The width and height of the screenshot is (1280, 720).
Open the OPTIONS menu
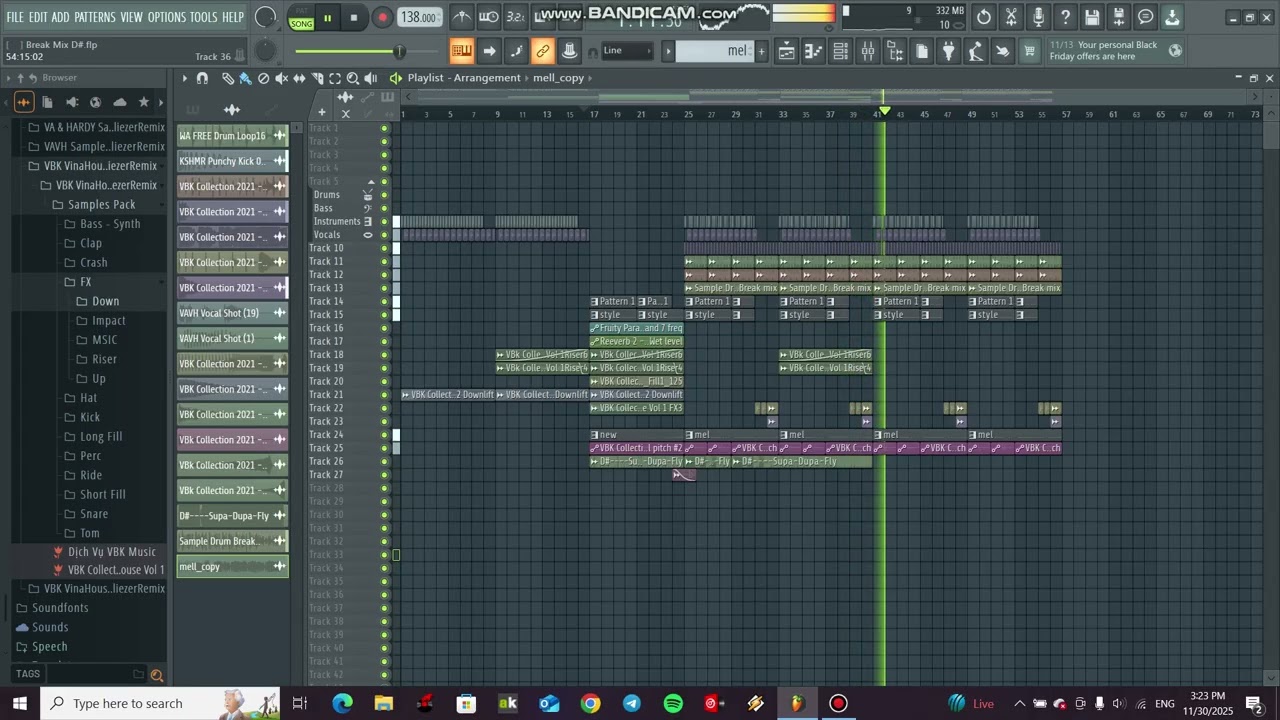[x=167, y=17]
